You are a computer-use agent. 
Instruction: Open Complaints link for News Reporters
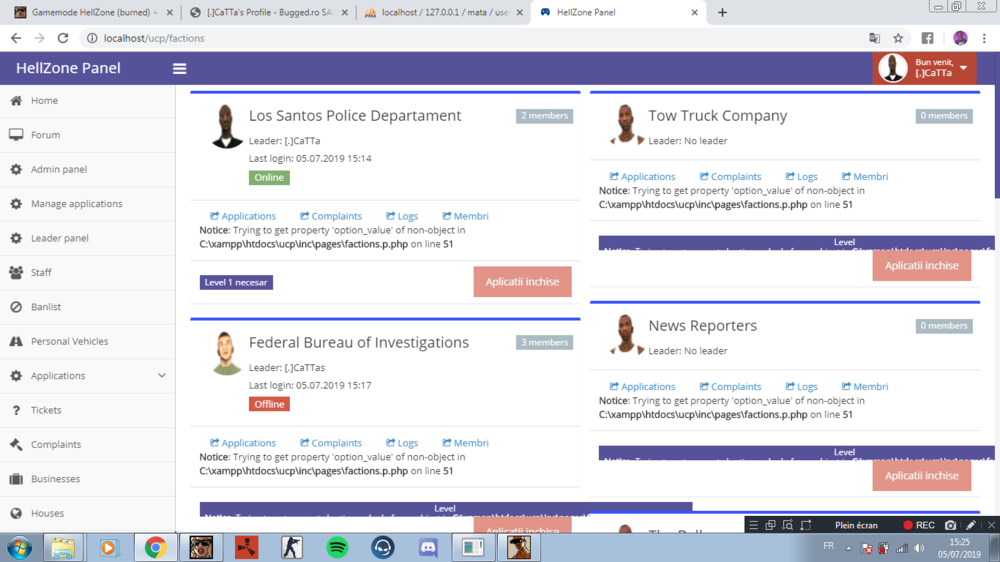click(730, 387)
